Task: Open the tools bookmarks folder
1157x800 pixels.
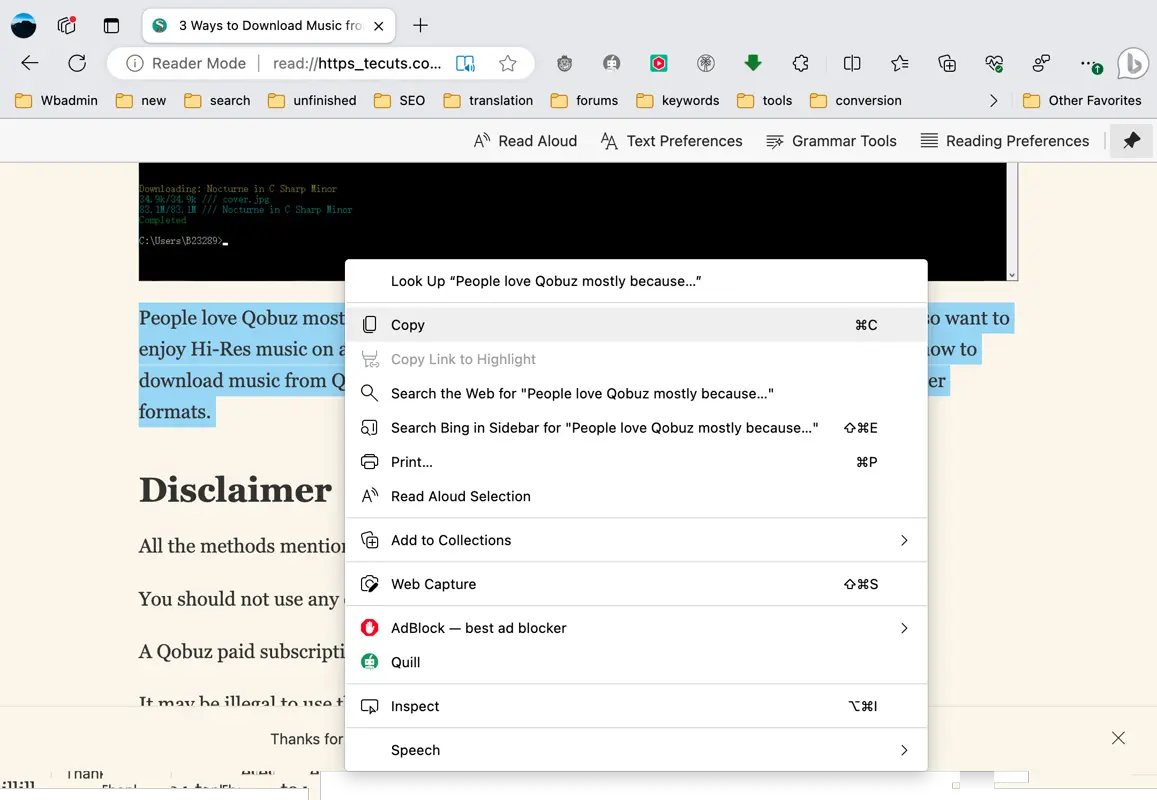Action: pyautogui.click(x=764, y=100)
